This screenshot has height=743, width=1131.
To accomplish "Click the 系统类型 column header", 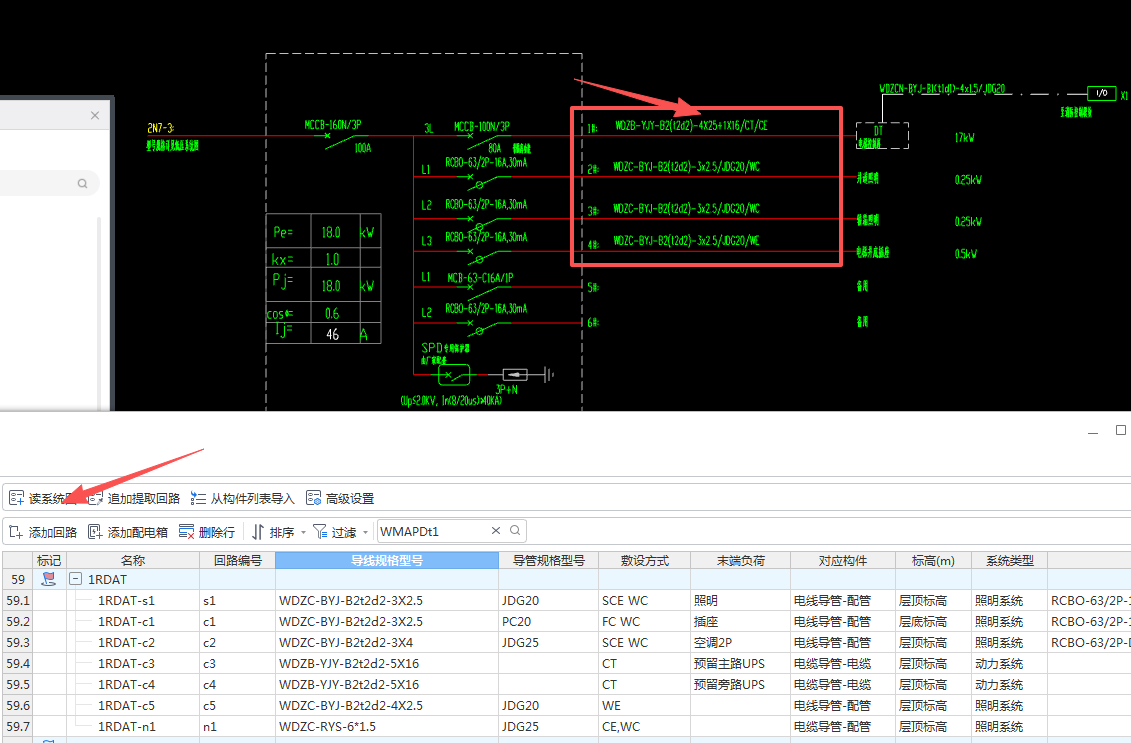I will click(1009, 560).
